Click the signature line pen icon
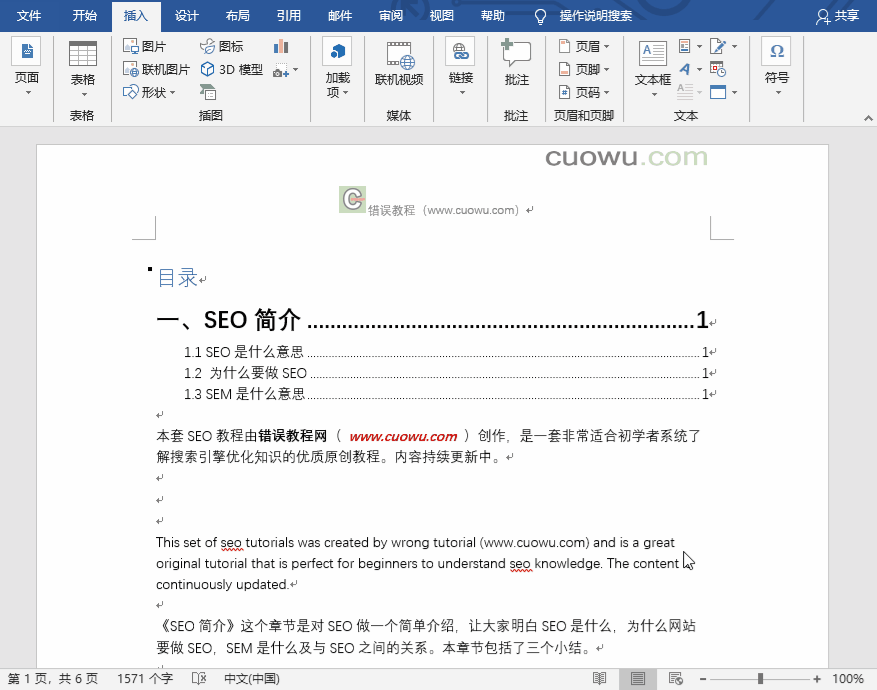877x690 pixels. [718, 46]
